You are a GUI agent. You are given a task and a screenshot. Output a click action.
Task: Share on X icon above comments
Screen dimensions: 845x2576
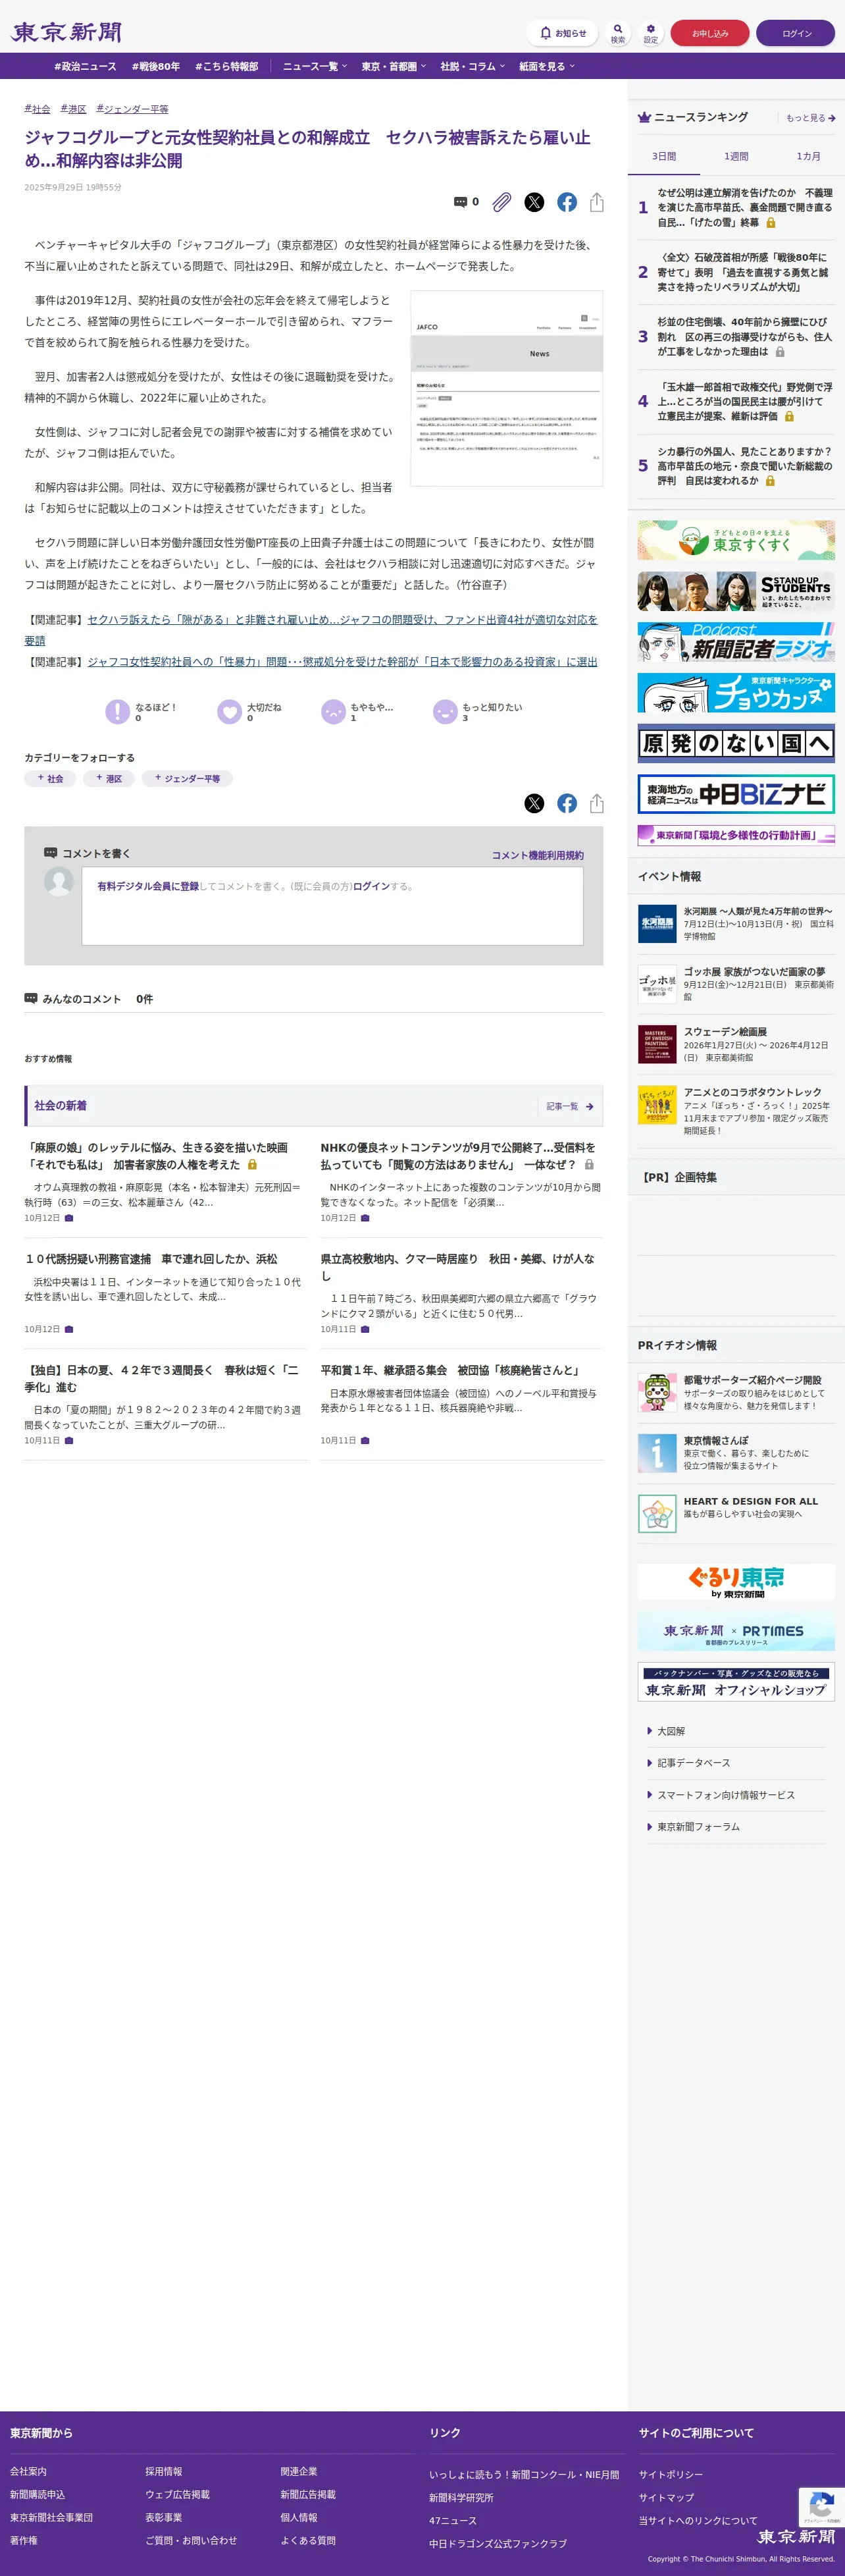(x=535, y=803)
